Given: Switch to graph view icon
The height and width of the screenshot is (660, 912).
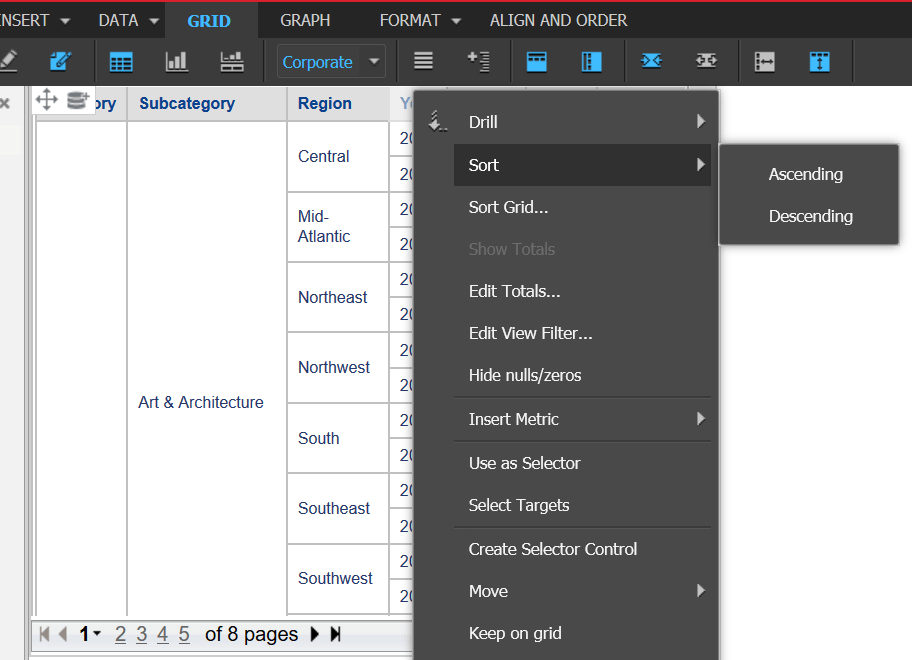Looking at the screenshot, I should point(176,62).
